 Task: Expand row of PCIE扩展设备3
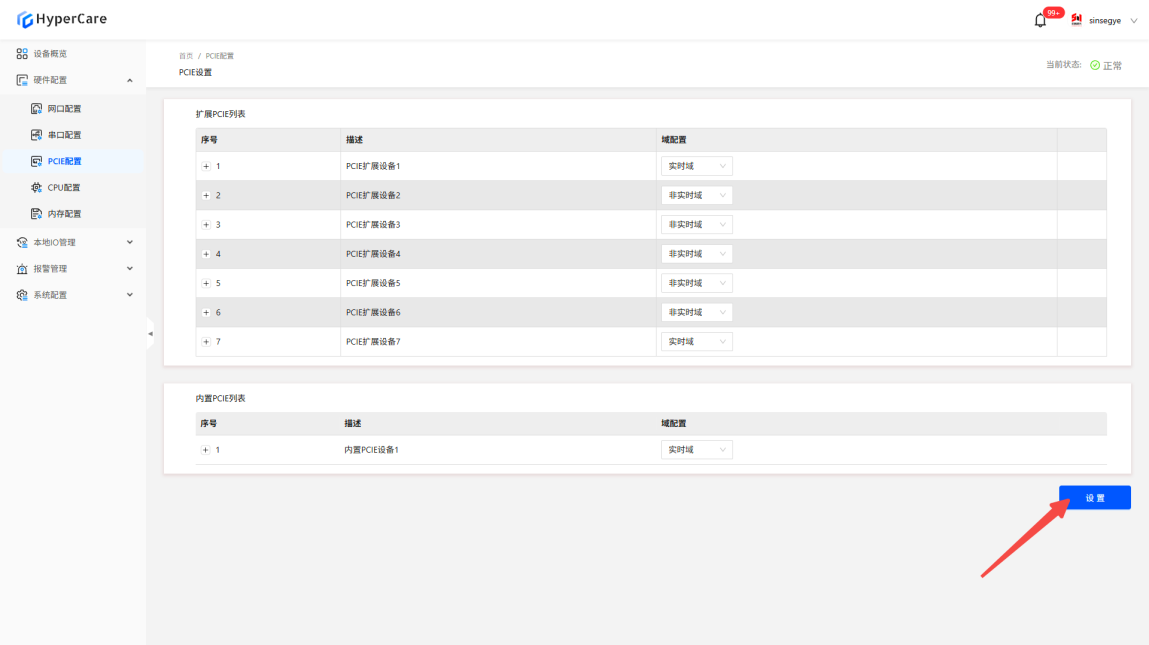click(206, 225)
